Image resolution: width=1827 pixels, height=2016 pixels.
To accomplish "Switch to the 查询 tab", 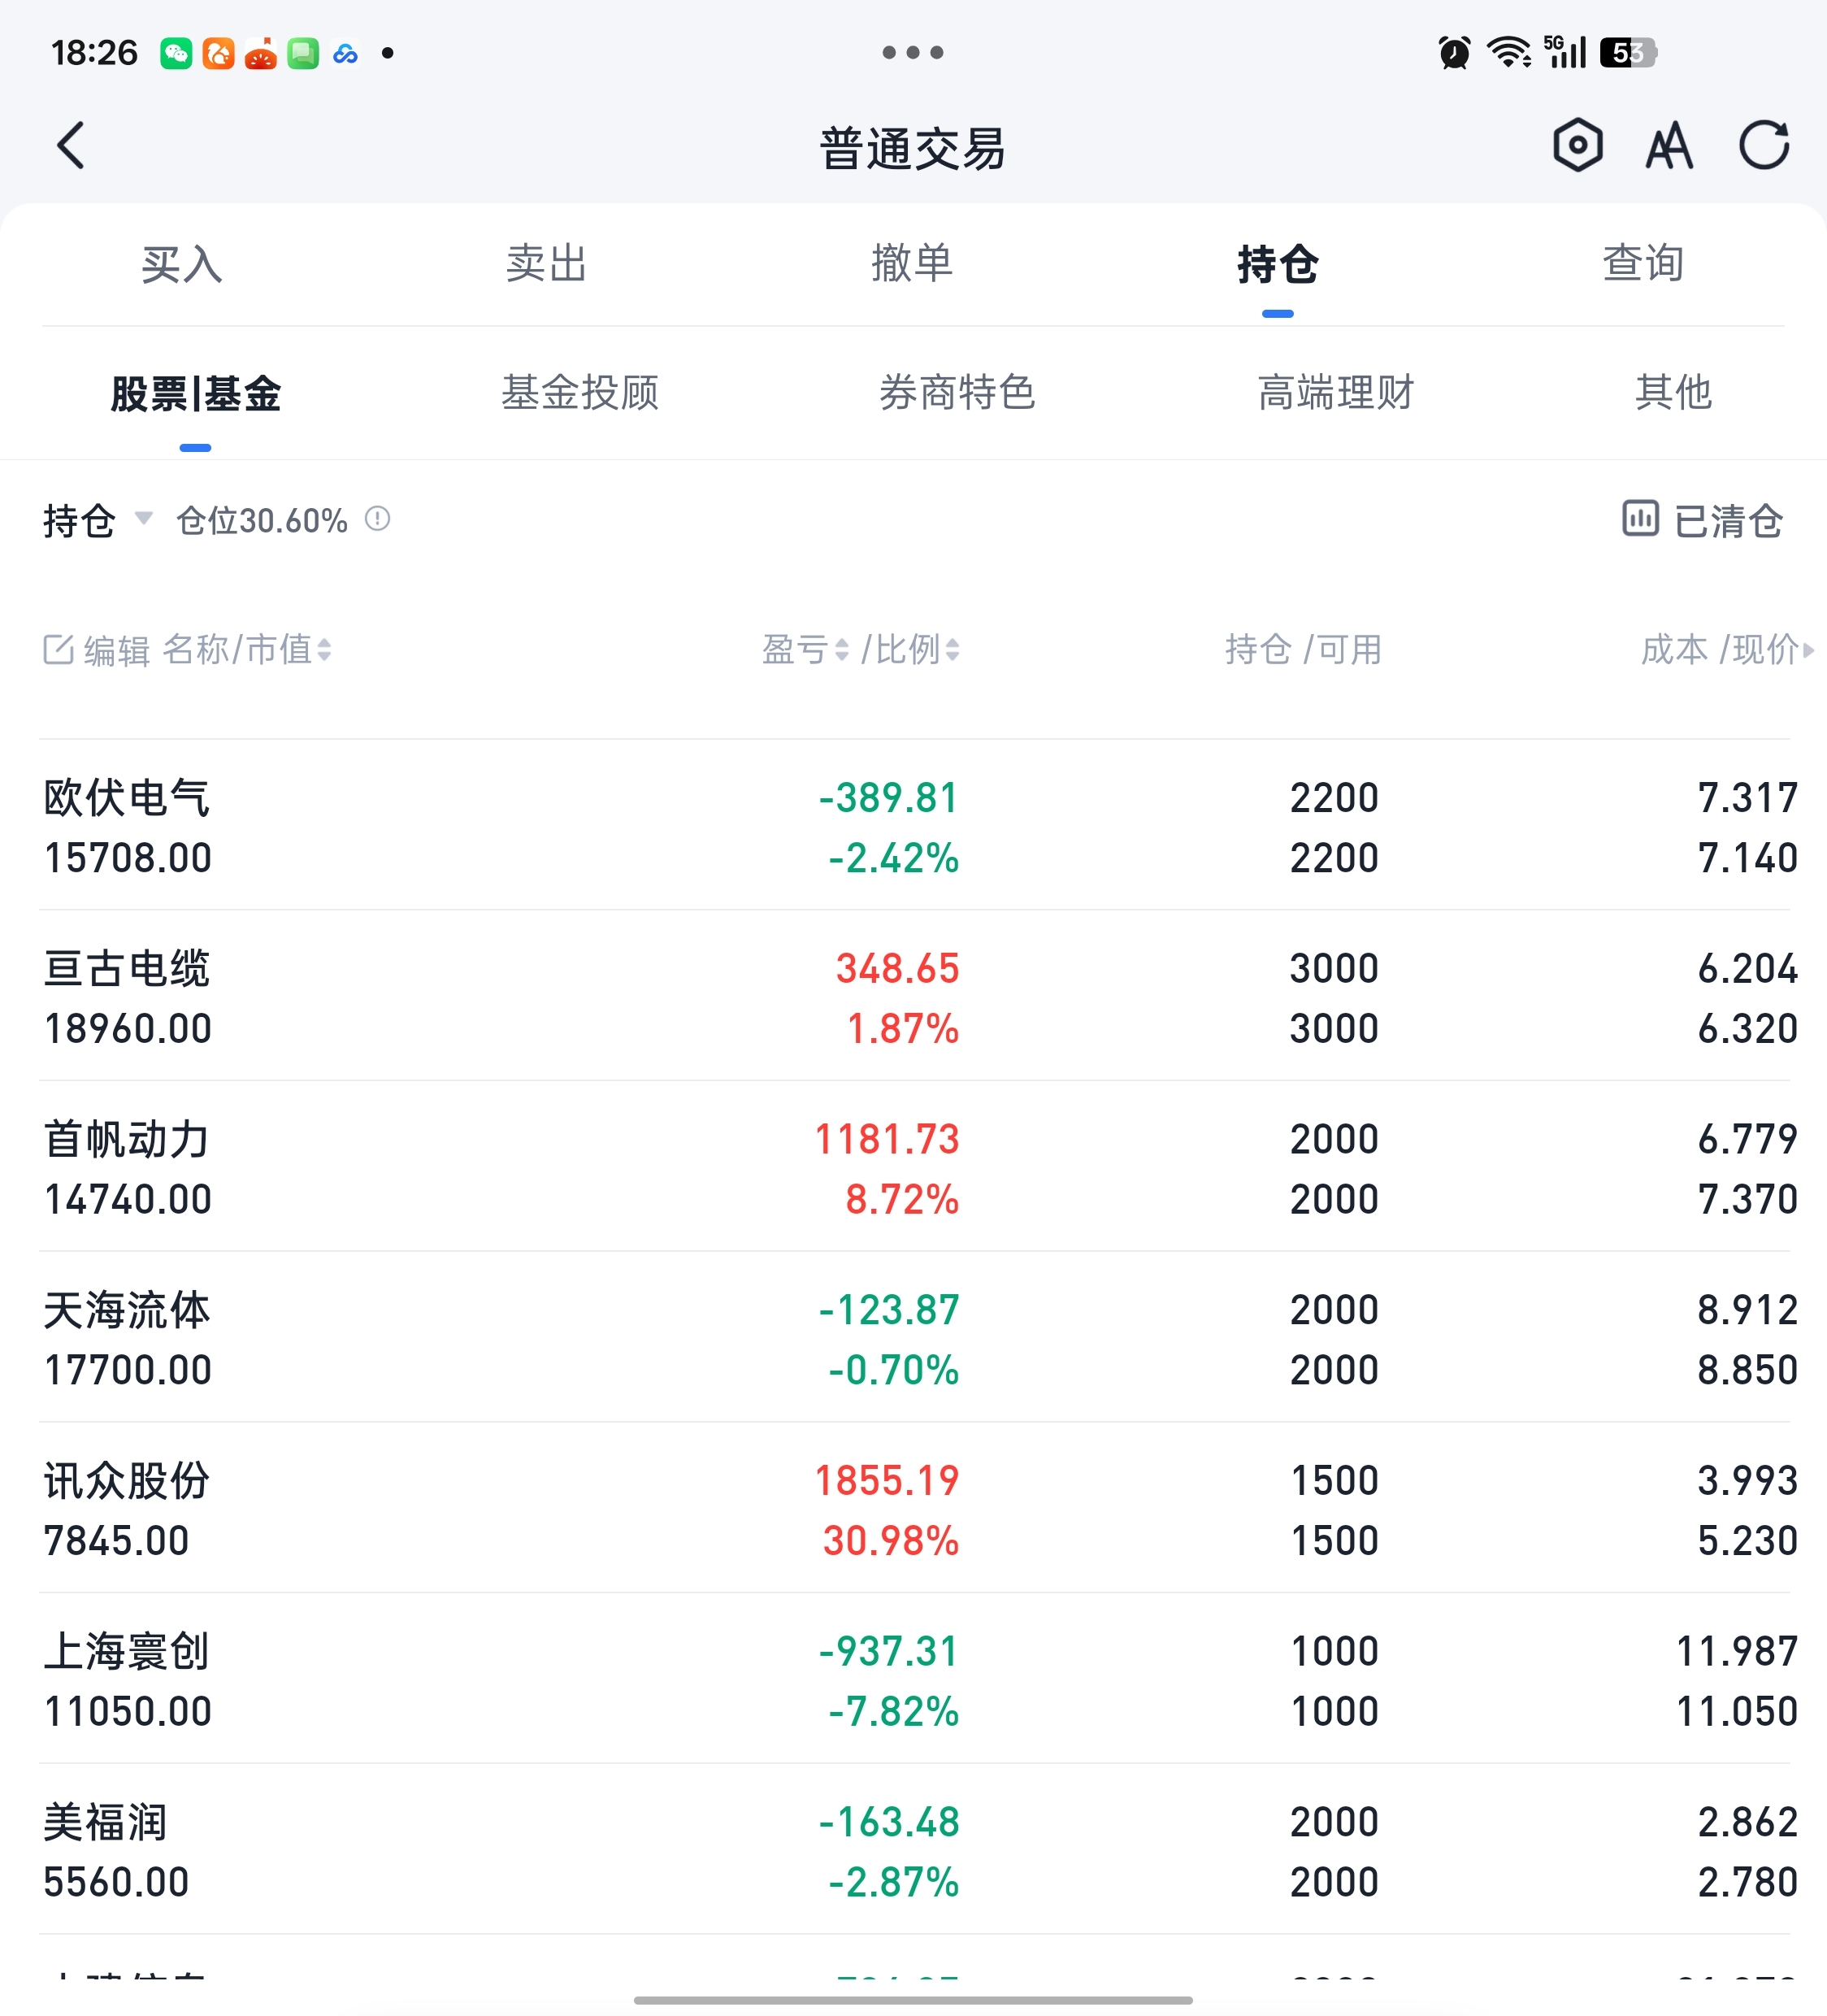I will pyautogui.click(x=1643, y=264).
